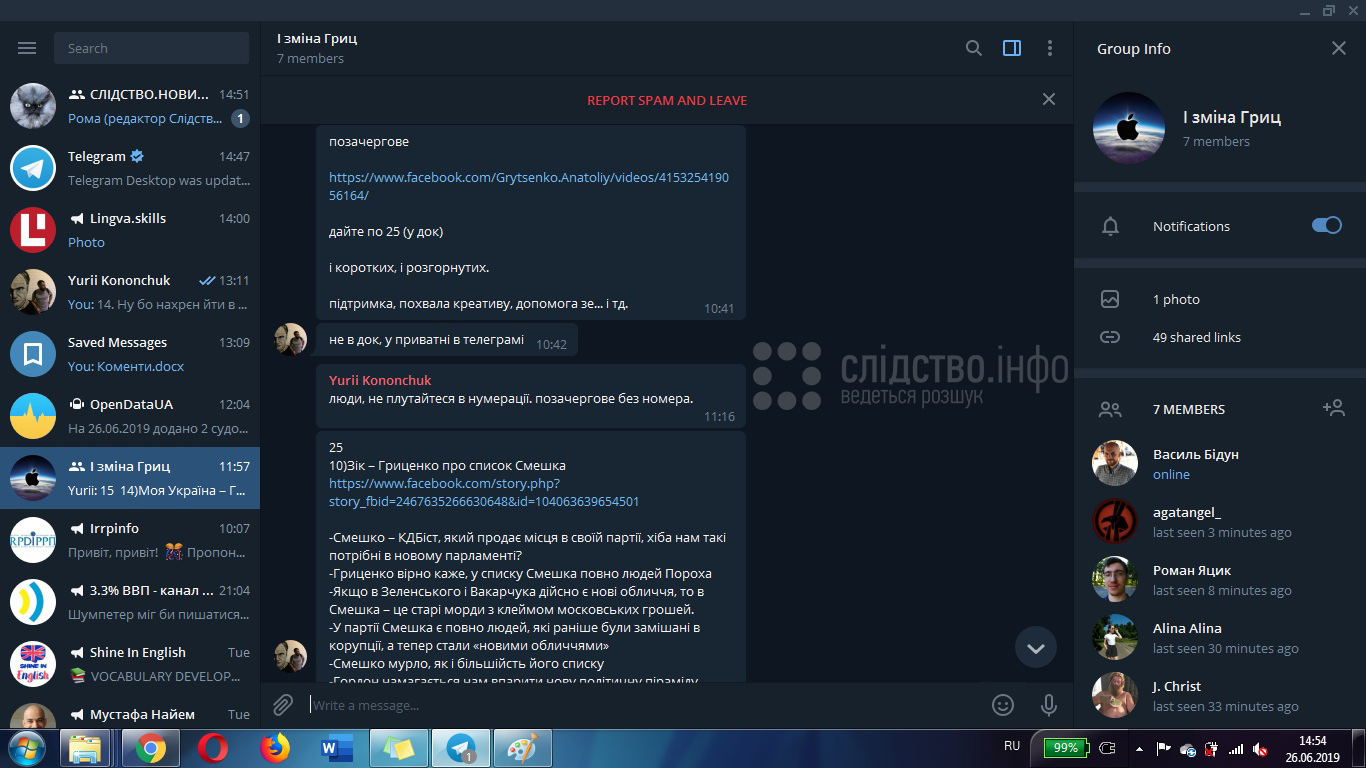
Task: Show hidden system tray icons
Action: point(1139,748)
